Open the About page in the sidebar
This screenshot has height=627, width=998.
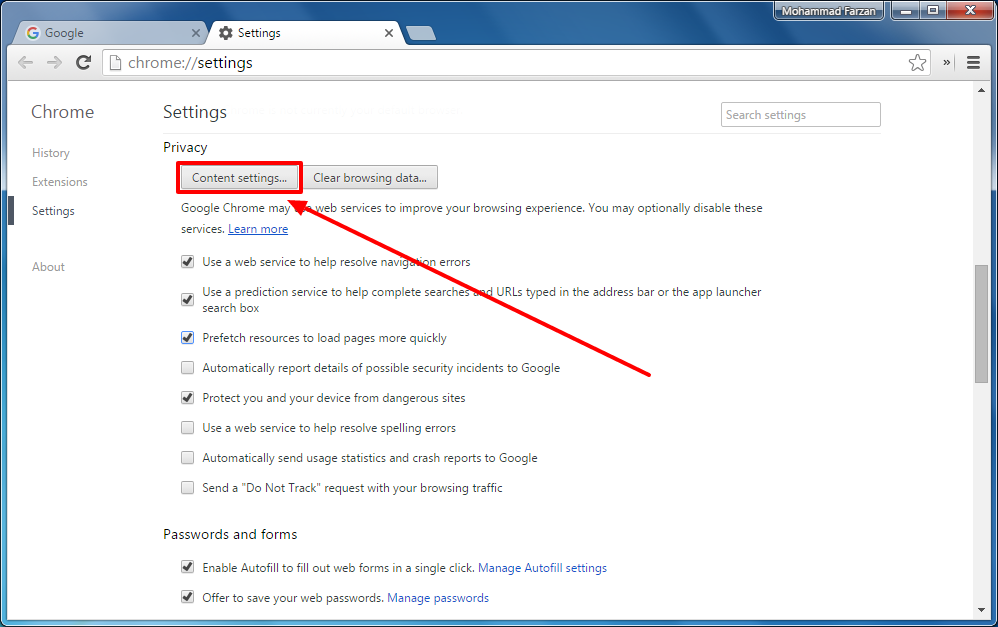click(x=48, y=267)
